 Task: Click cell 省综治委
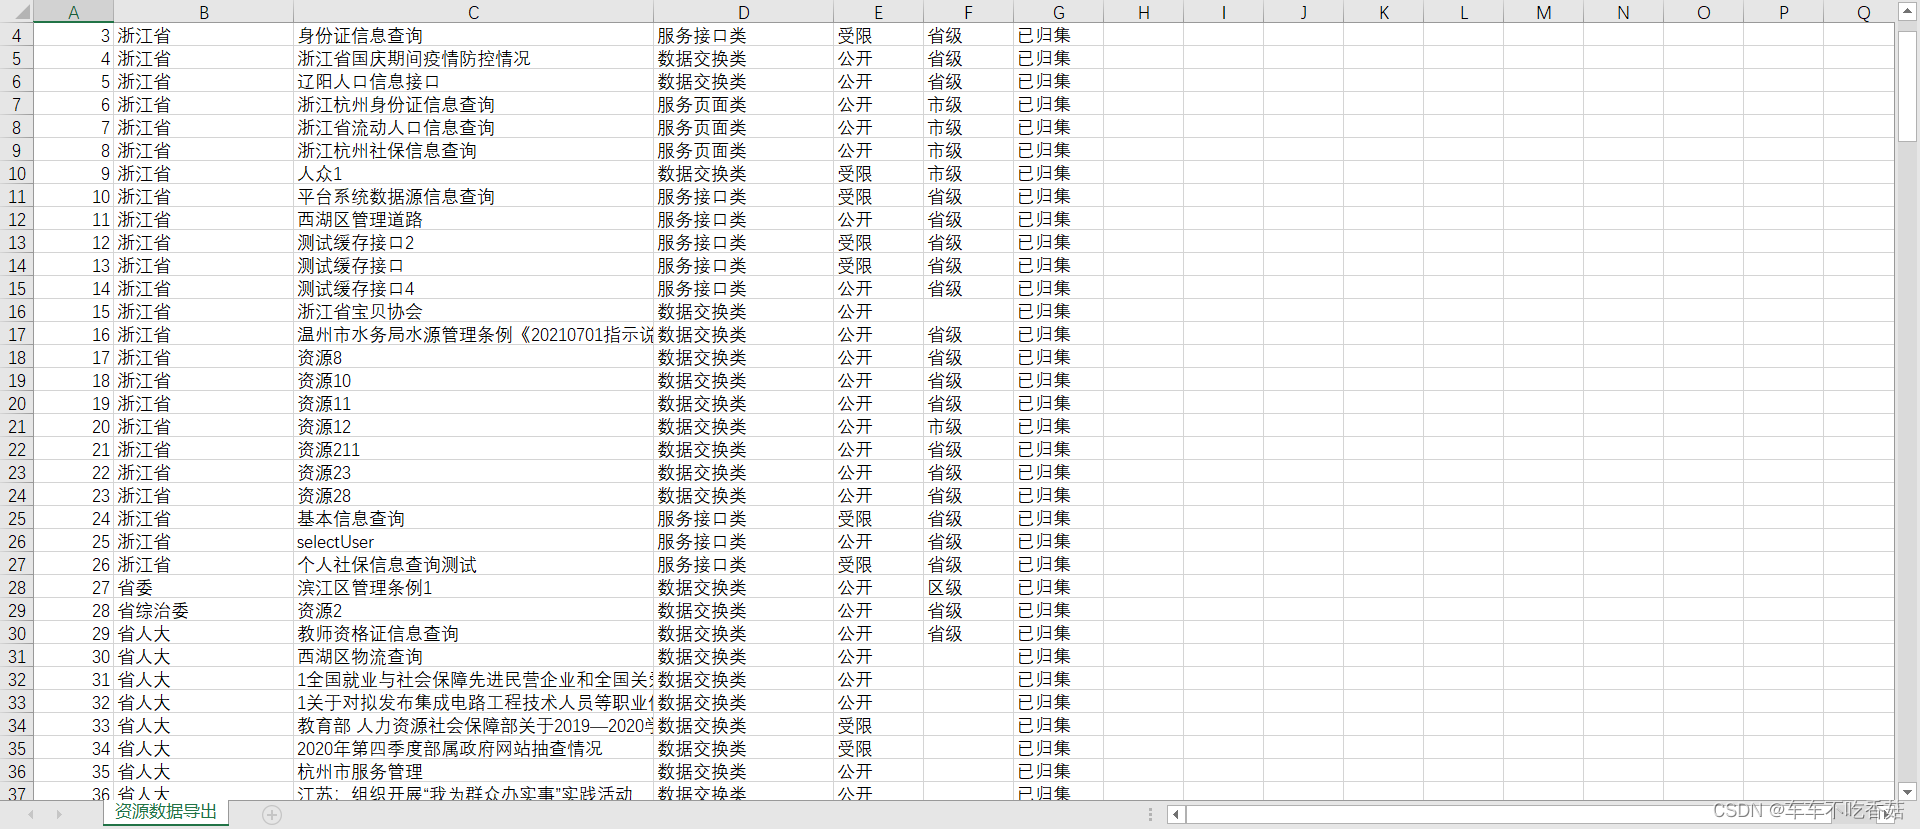pos(204,610)
